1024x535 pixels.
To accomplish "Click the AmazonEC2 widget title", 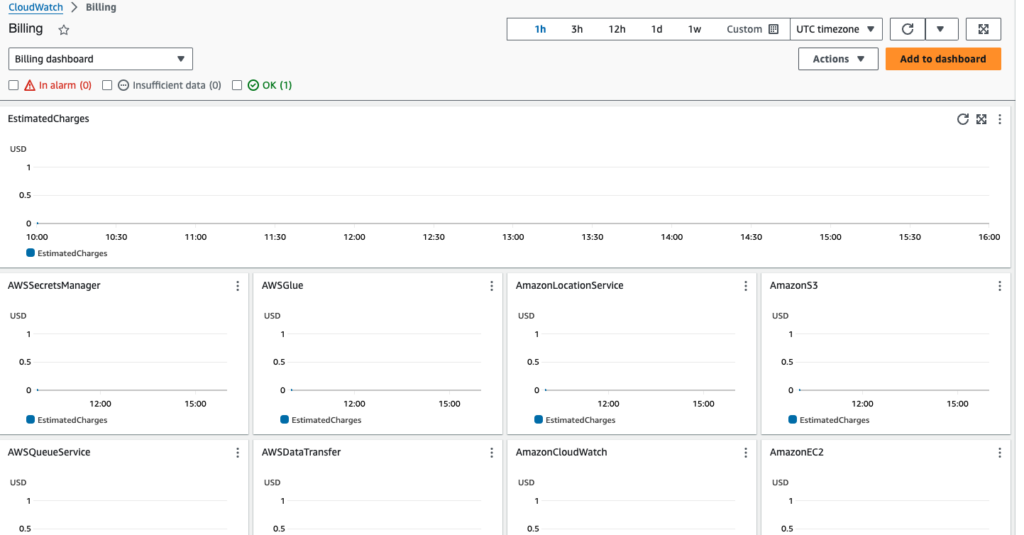I will pyautogui.click(x=797, y=452).
